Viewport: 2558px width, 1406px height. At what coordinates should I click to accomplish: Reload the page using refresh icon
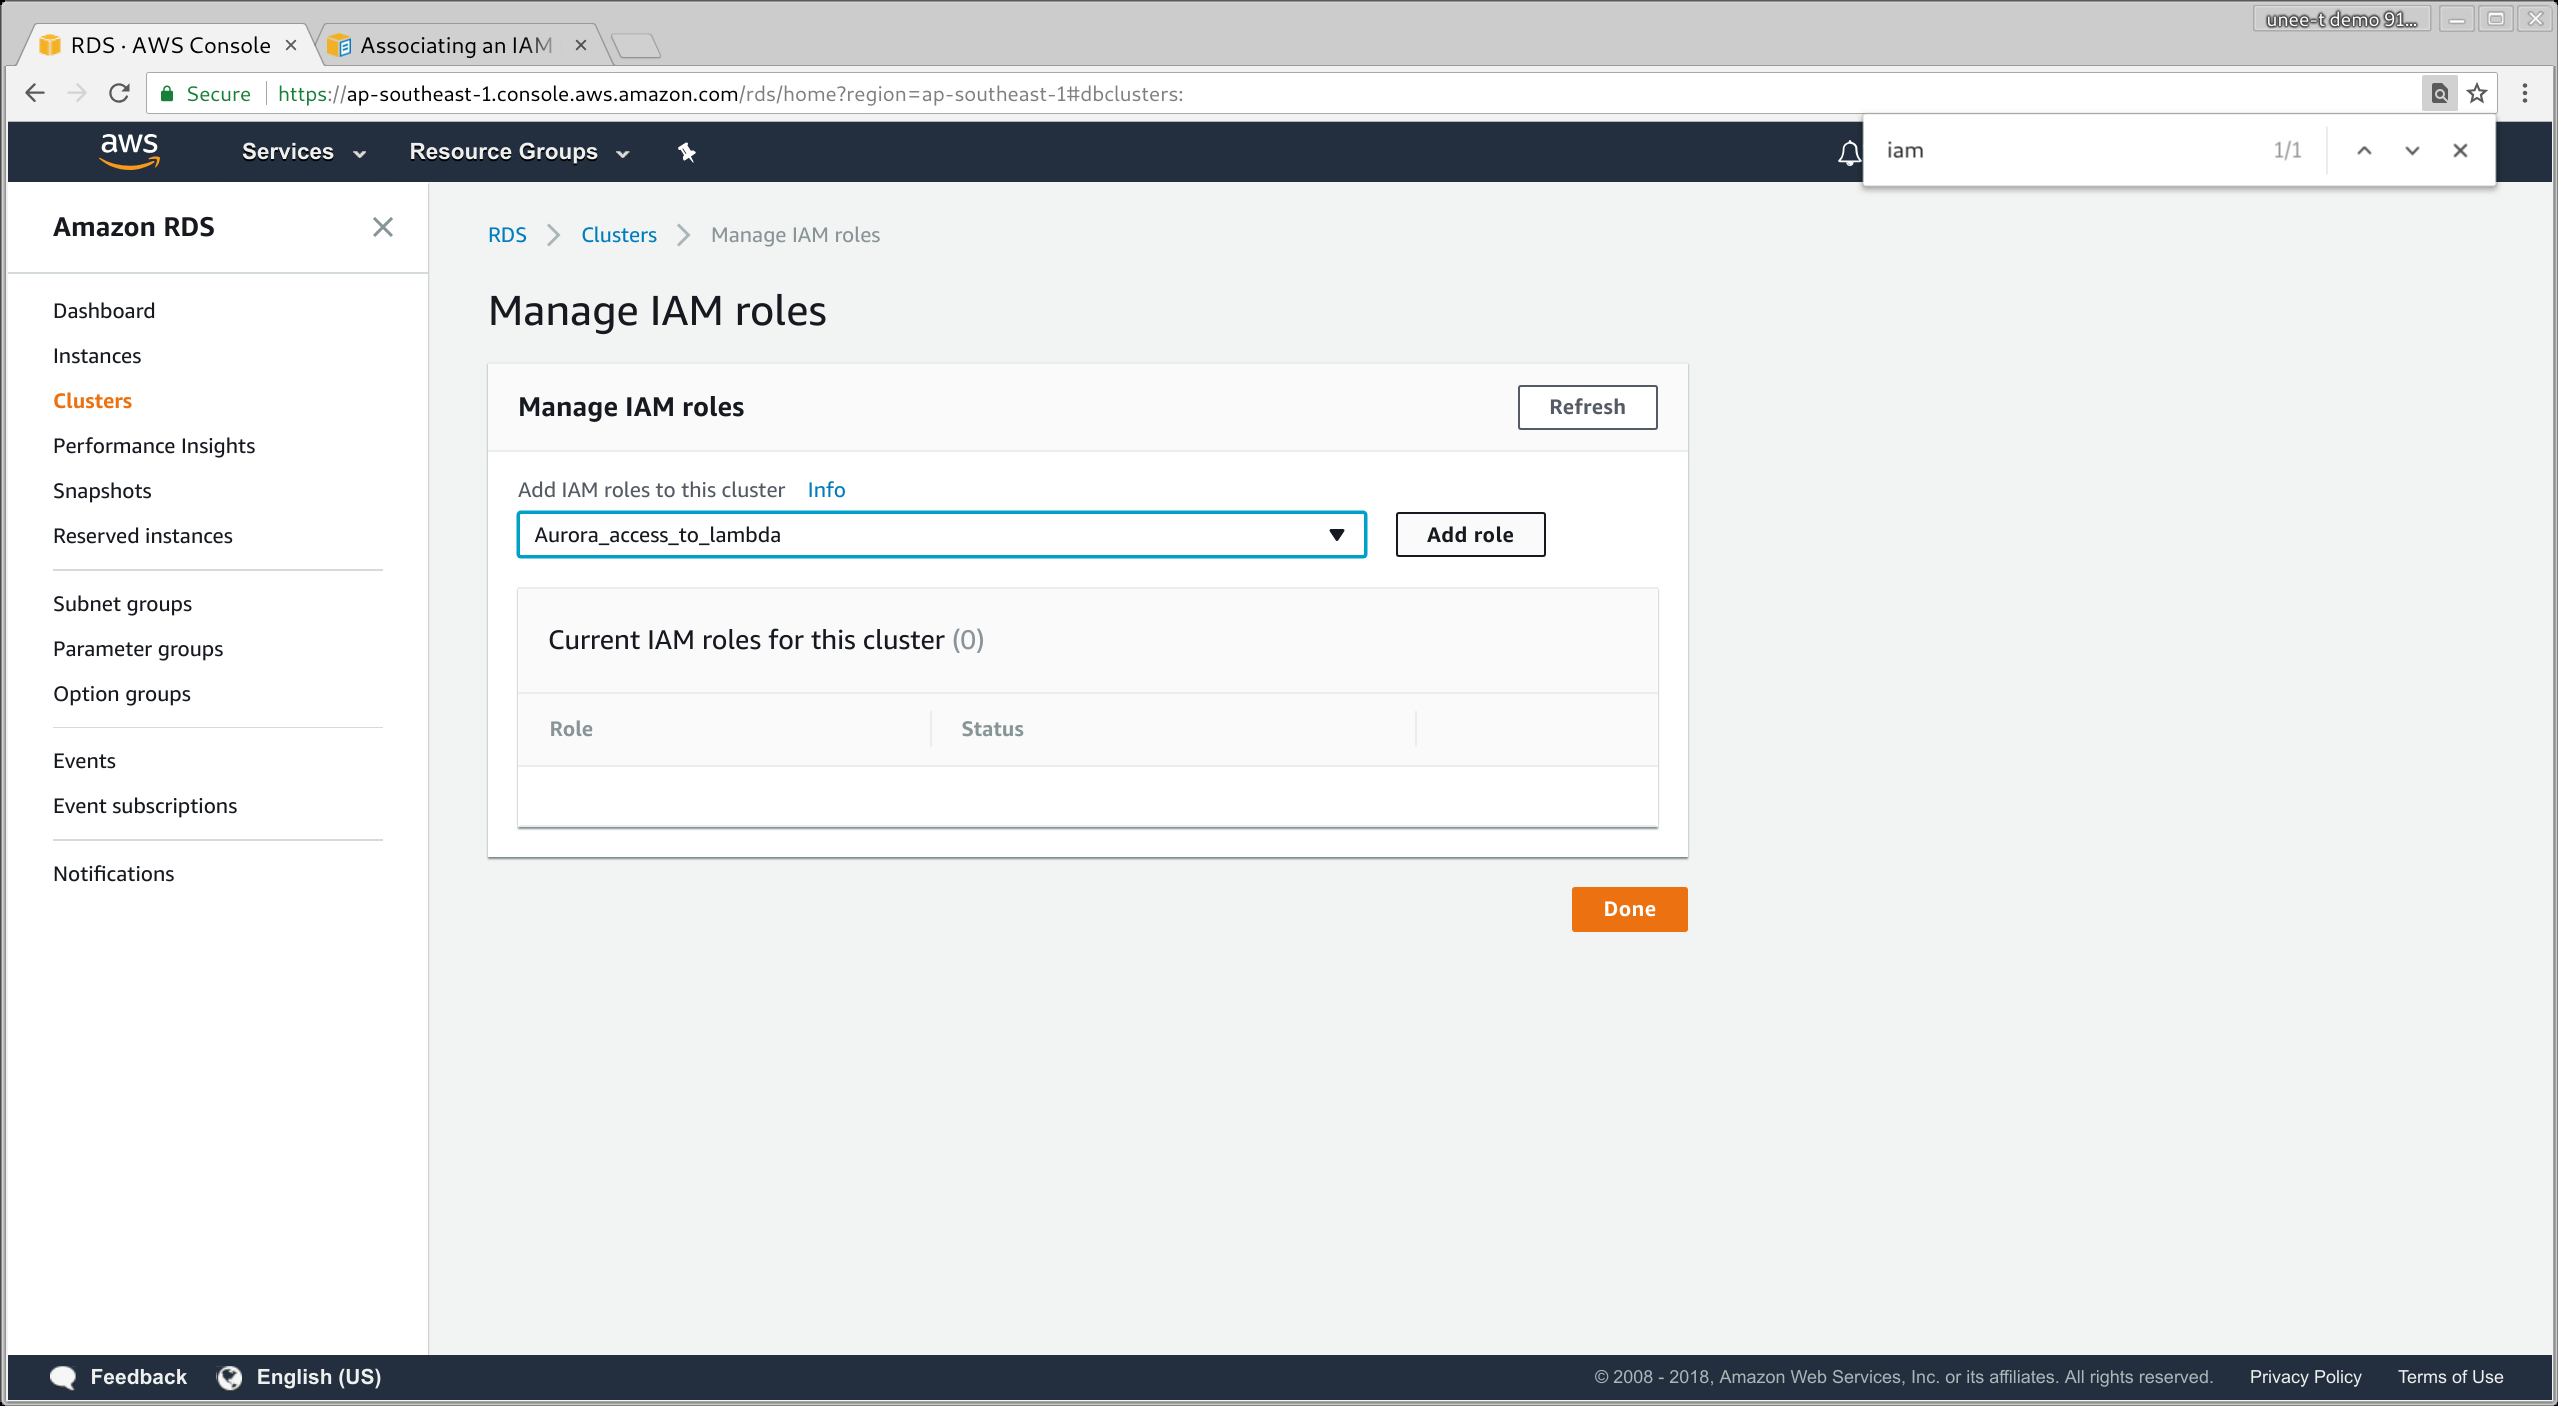(119, 94)
